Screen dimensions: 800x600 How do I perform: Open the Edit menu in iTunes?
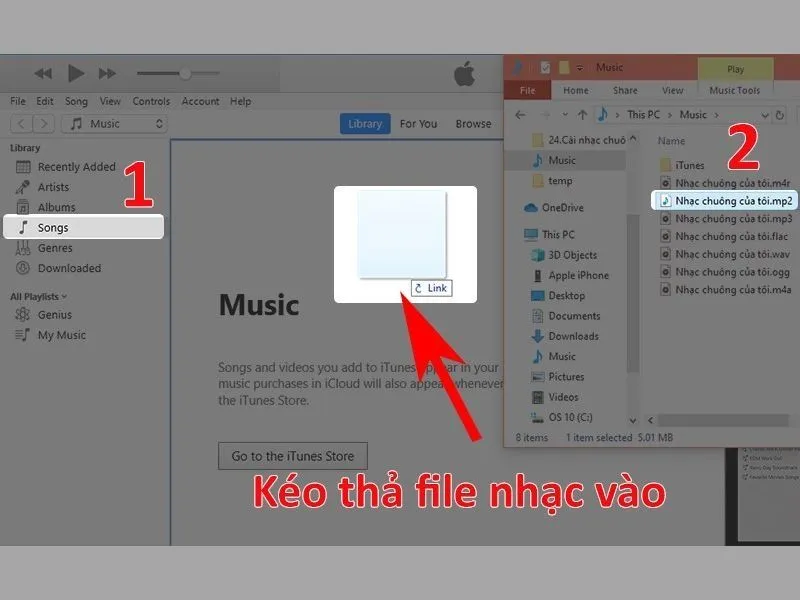44,101
